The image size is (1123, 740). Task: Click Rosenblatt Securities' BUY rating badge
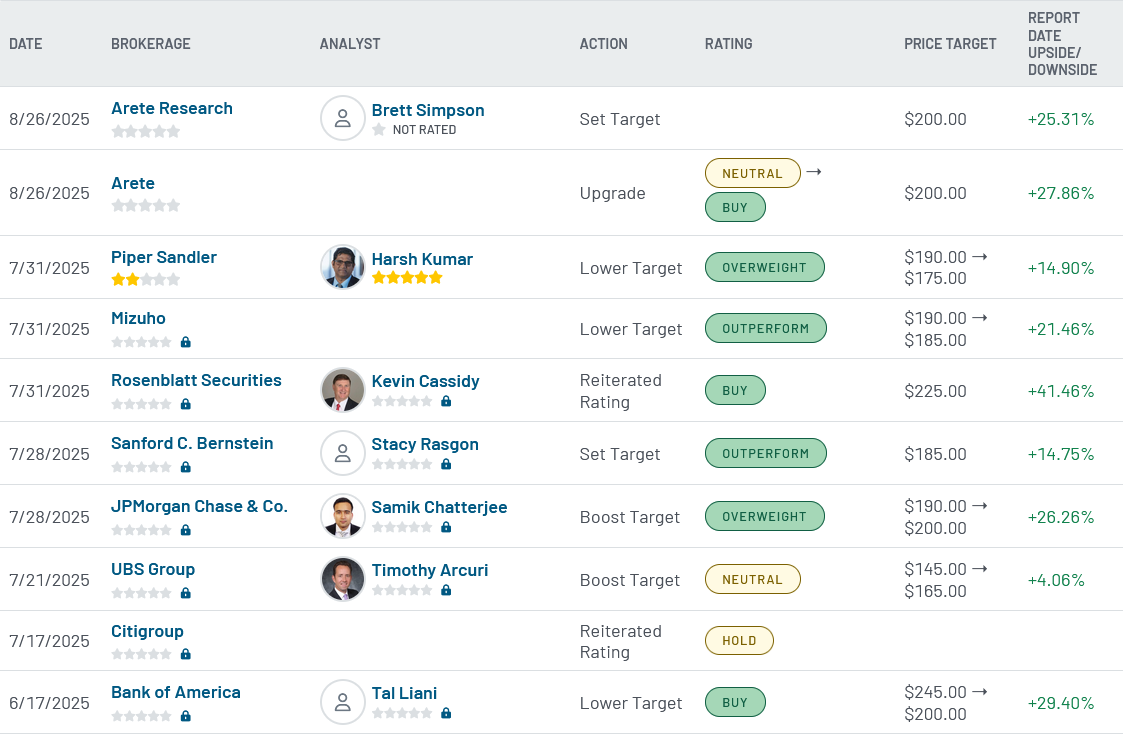[736, 390]
